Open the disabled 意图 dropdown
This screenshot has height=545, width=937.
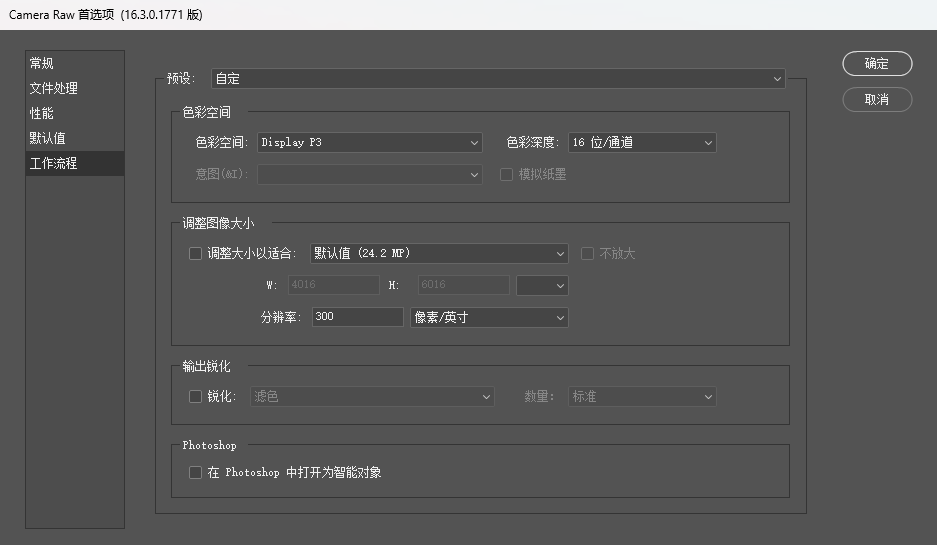[369, 174]
